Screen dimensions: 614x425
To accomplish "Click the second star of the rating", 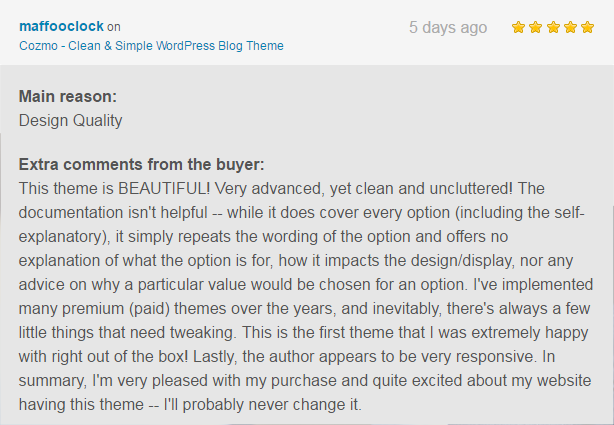I will pyautogui.click(x=535, y=27).
